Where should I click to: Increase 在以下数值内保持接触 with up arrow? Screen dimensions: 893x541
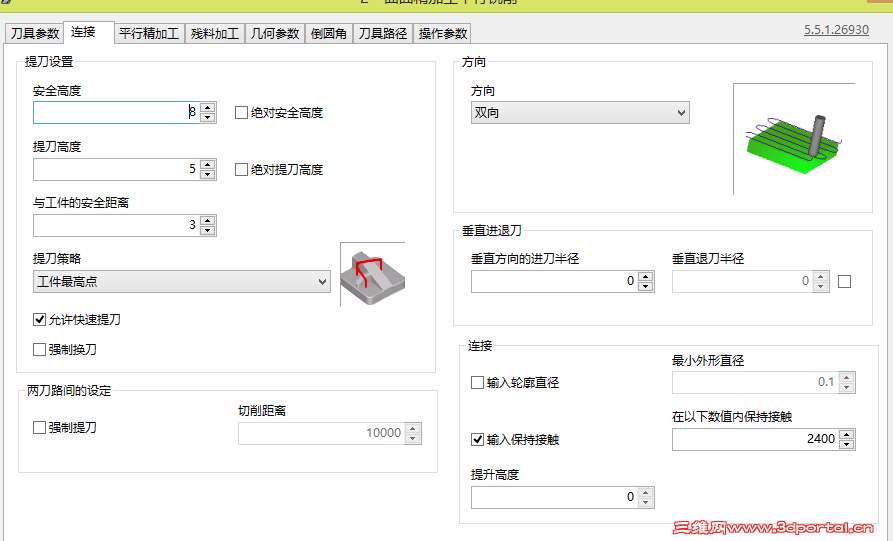point(847,434)
